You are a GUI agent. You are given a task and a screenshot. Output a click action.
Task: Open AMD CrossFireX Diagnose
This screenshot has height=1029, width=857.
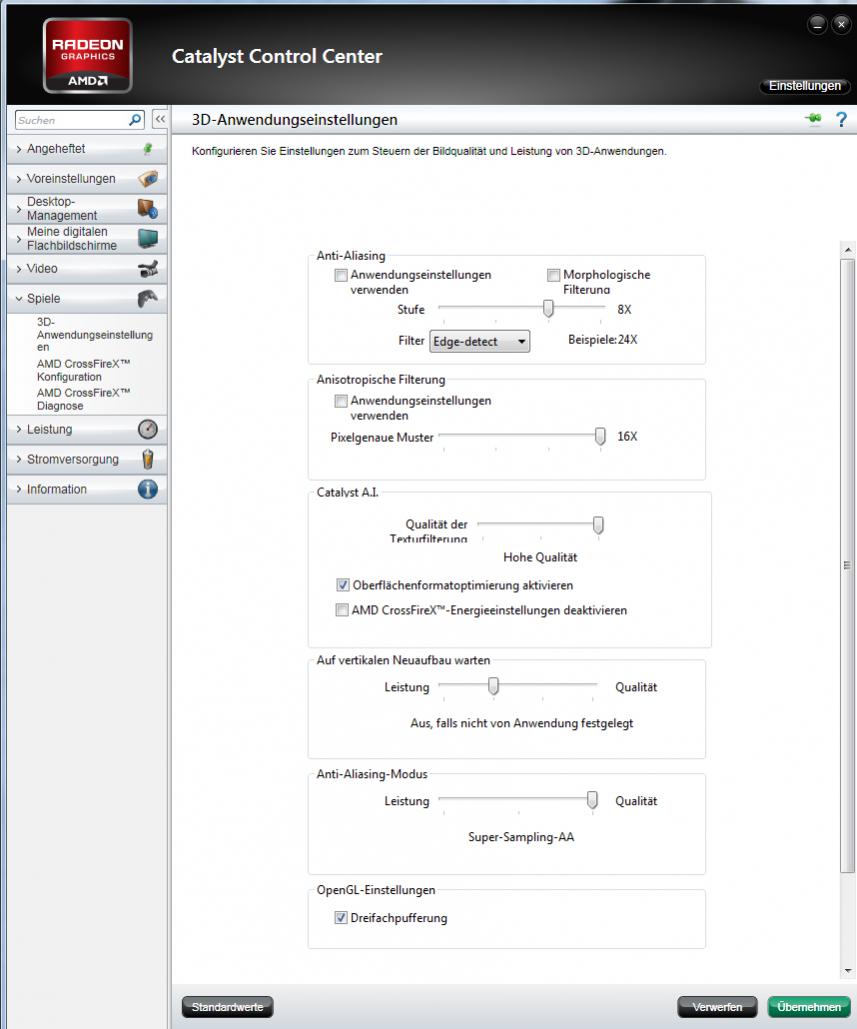(x=83, y=399)
